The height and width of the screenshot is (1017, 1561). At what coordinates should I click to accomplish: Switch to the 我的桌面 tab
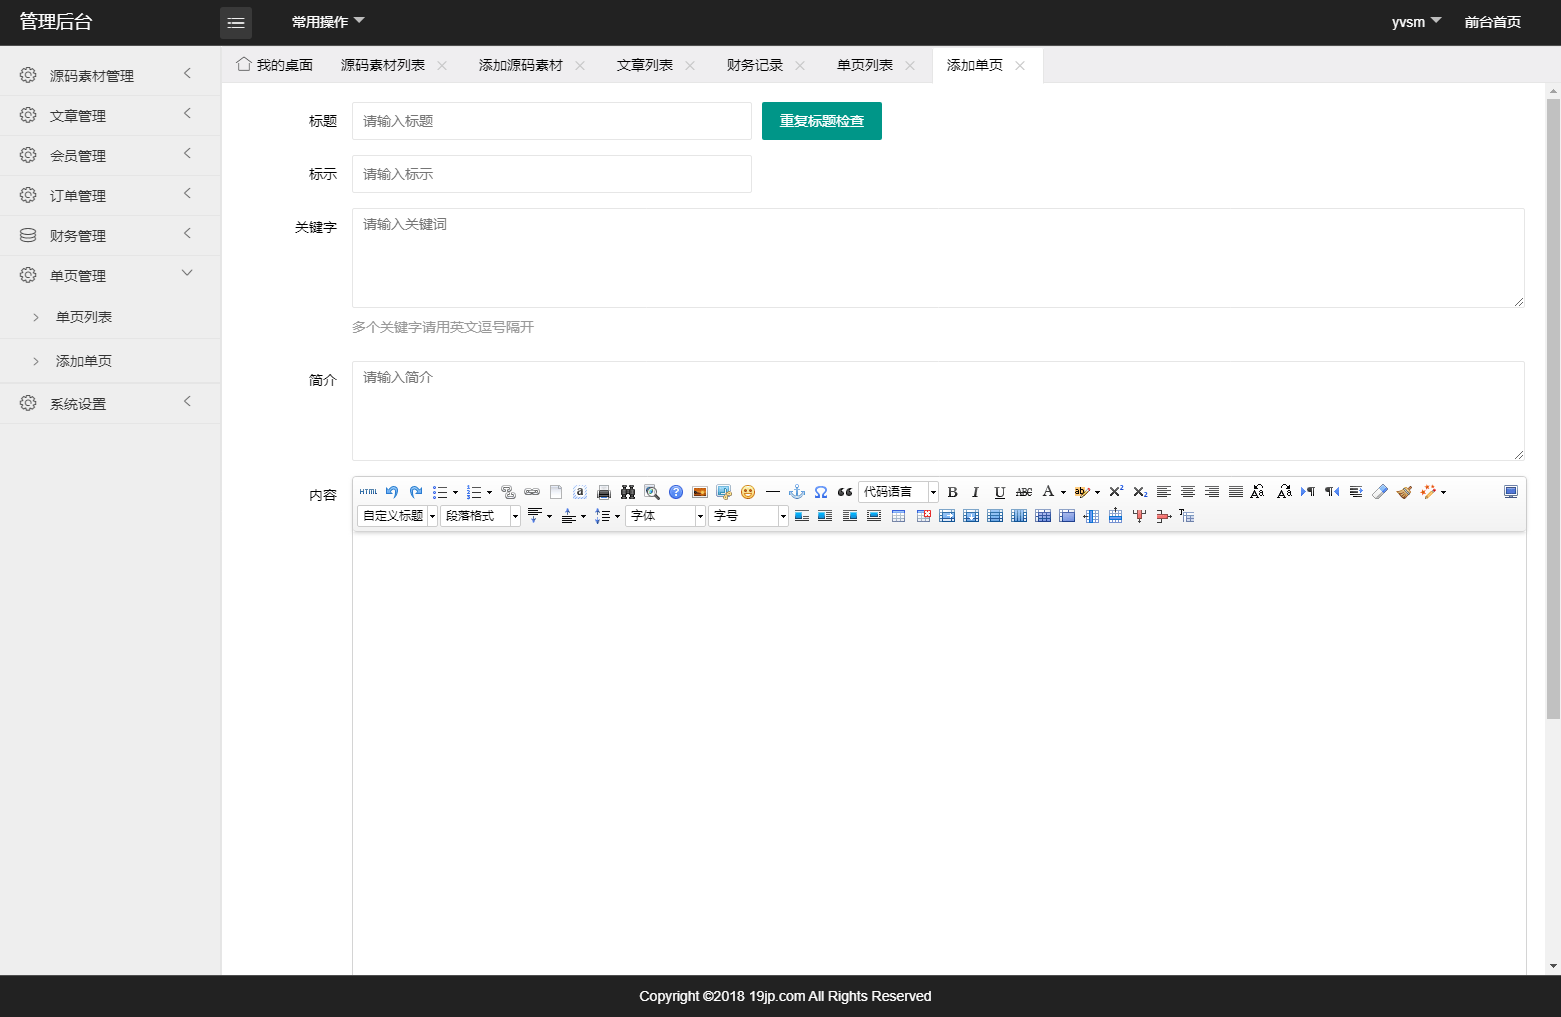click(275, 65)
